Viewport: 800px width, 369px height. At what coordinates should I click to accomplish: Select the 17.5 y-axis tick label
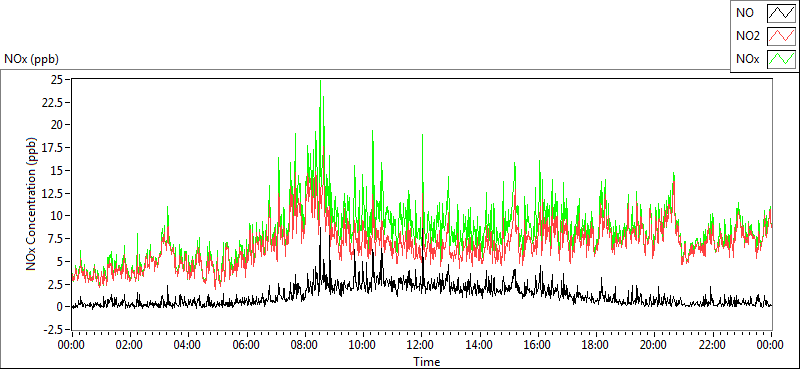pos(53,147)
